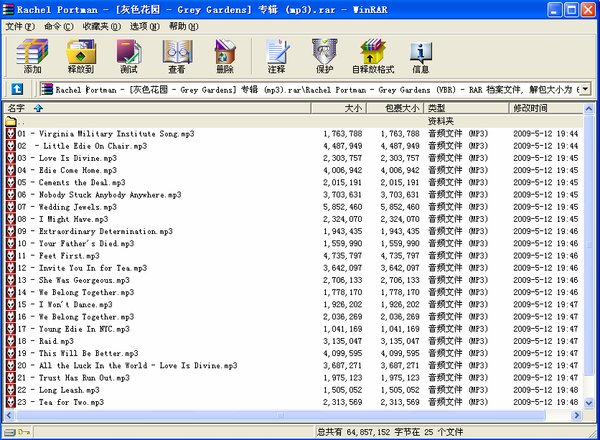Open the Help (帮助) menu
Image resolution: width=600 pixels, height=440 pixels.
(x=184, y=26)
